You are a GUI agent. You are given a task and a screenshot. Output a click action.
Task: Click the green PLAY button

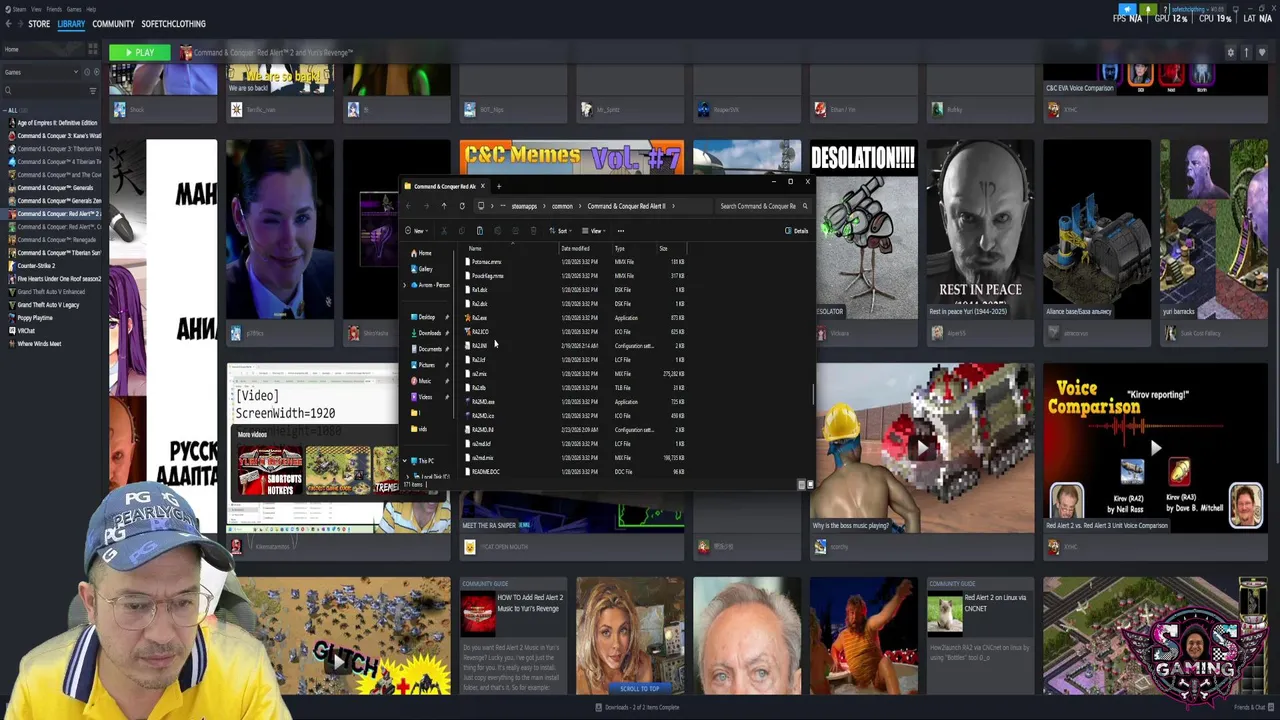point(141,53)
